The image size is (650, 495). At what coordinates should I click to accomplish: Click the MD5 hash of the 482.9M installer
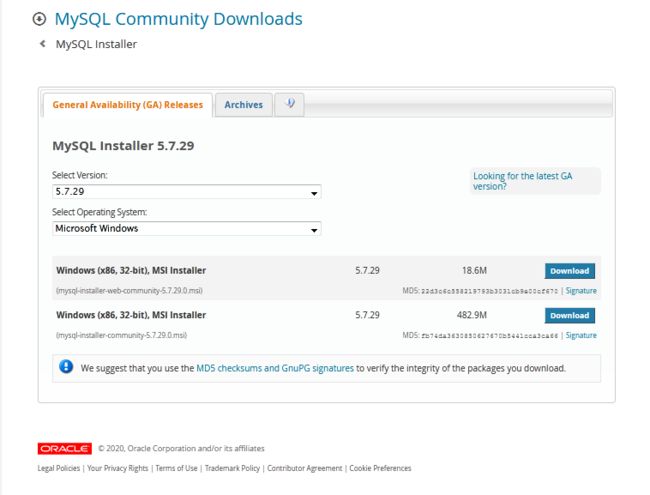[490, 336]
